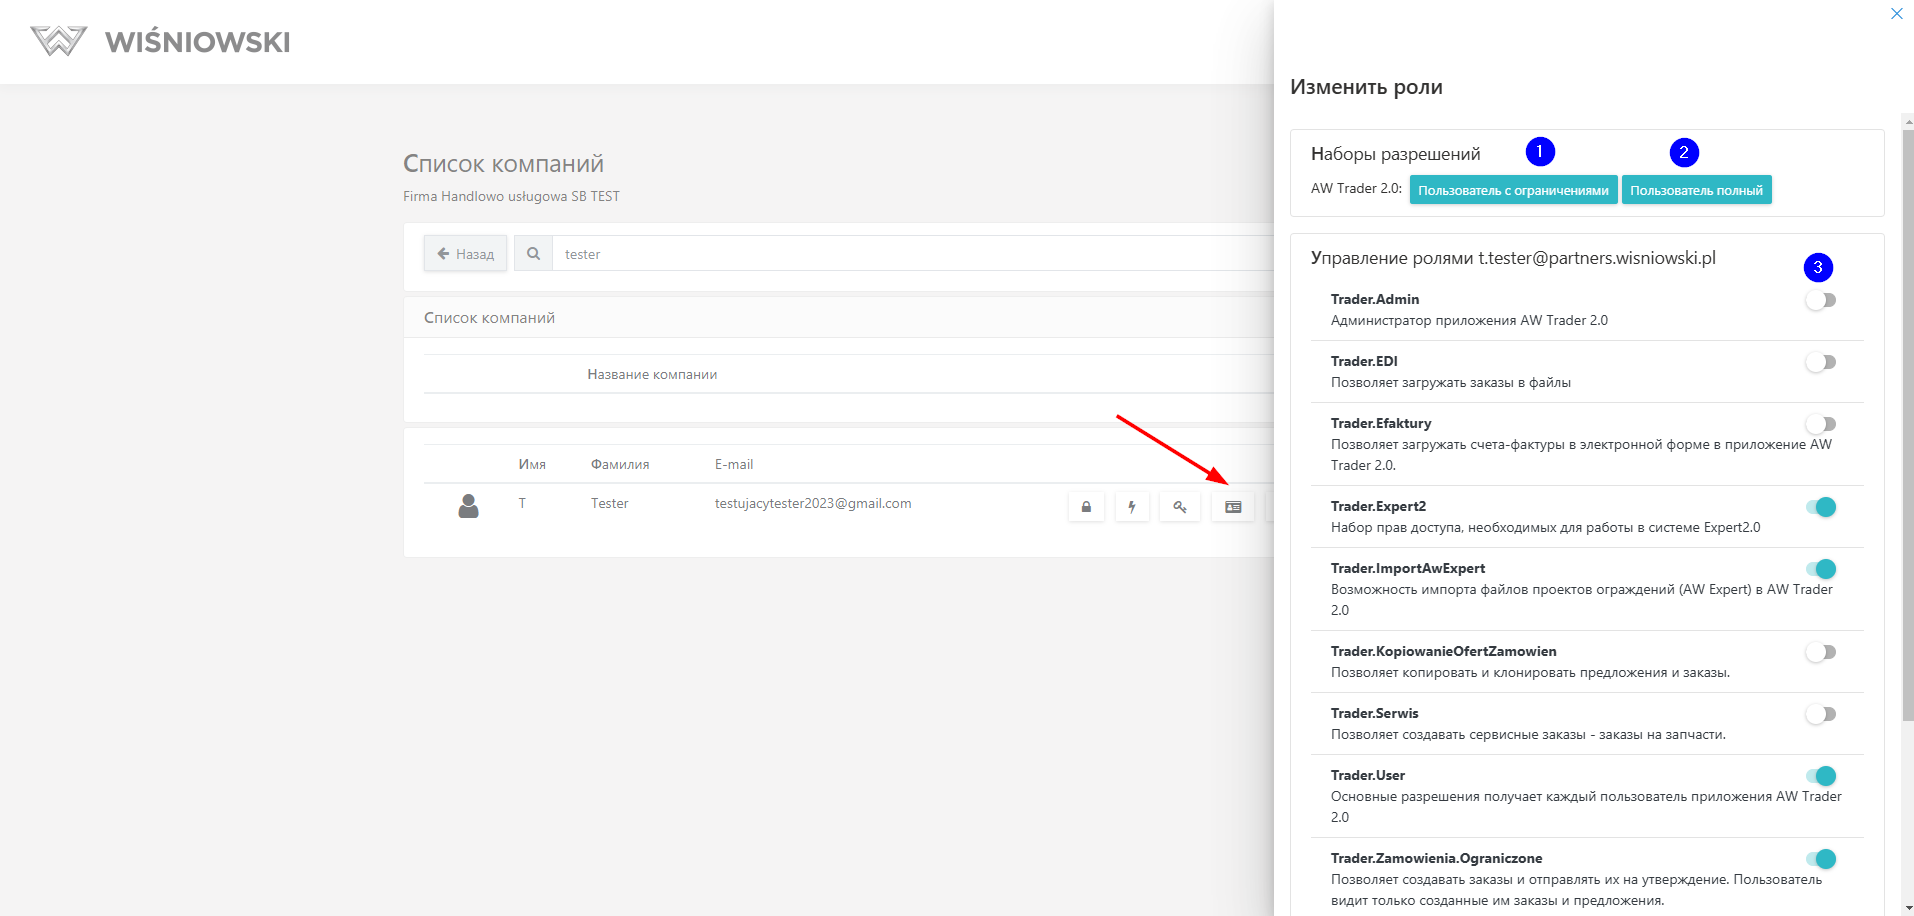Viewport: 1914px width, 916px height.
Task: Click the magnifier search icon
Action: pyautogui.click(x=534, y=254)
